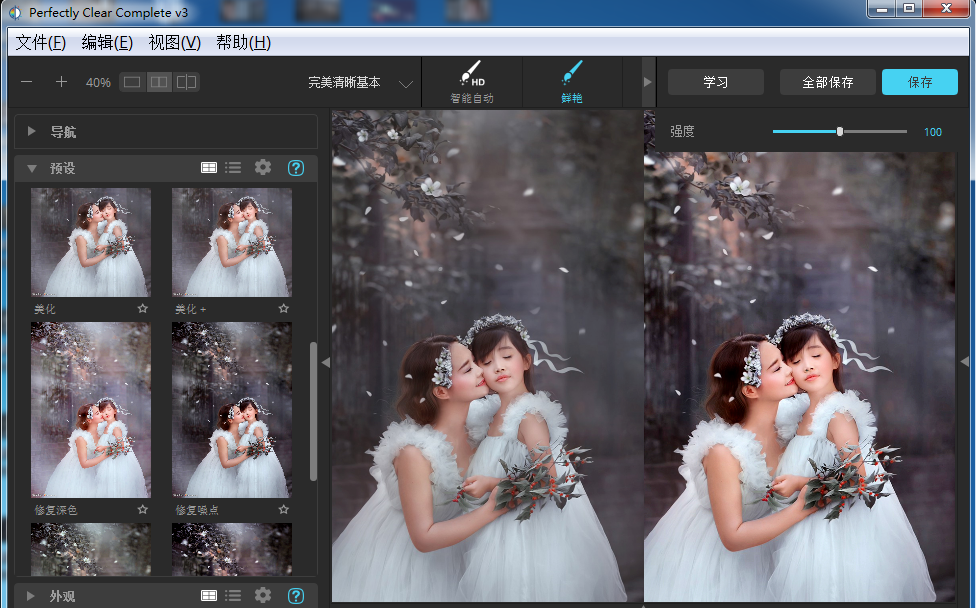Switch 预设 panel to list view
Image resolution: width=976 pixels, height=608 pixels.
click(233, 167)
